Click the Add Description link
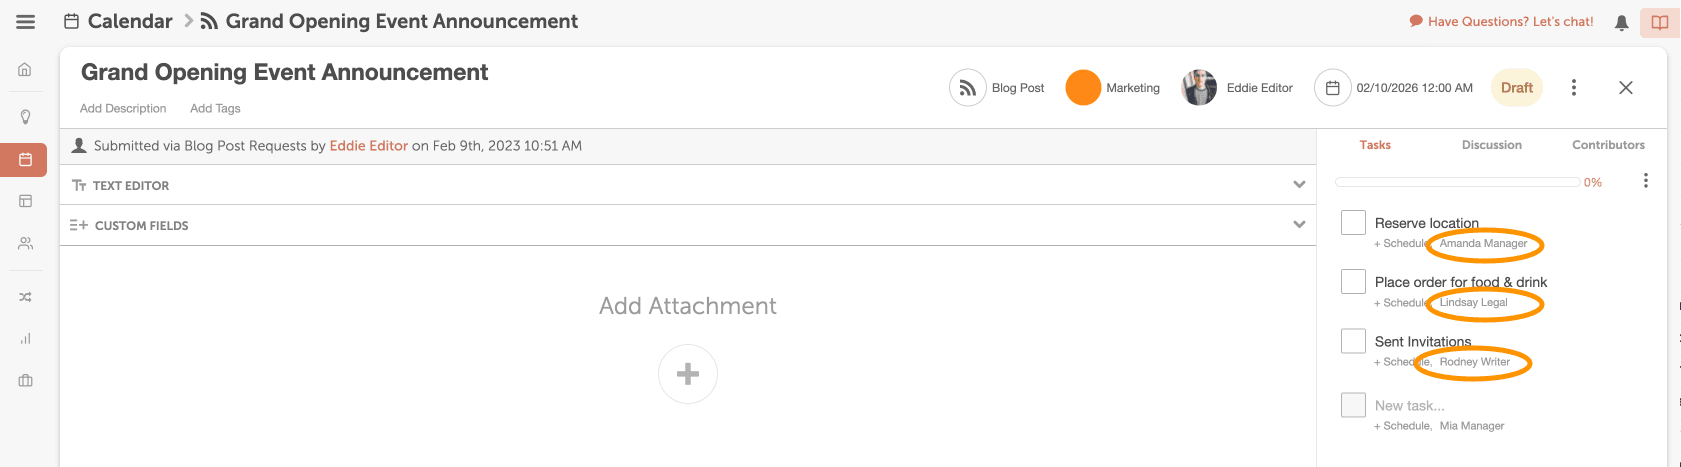Screen dimensions: 1681x467 [123, 108]
